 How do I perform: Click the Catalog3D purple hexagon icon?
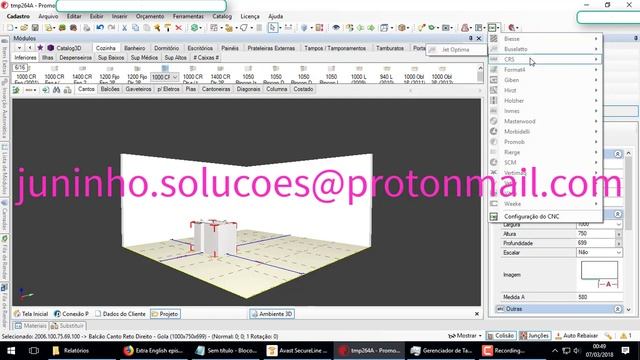[x=51, y=48]
